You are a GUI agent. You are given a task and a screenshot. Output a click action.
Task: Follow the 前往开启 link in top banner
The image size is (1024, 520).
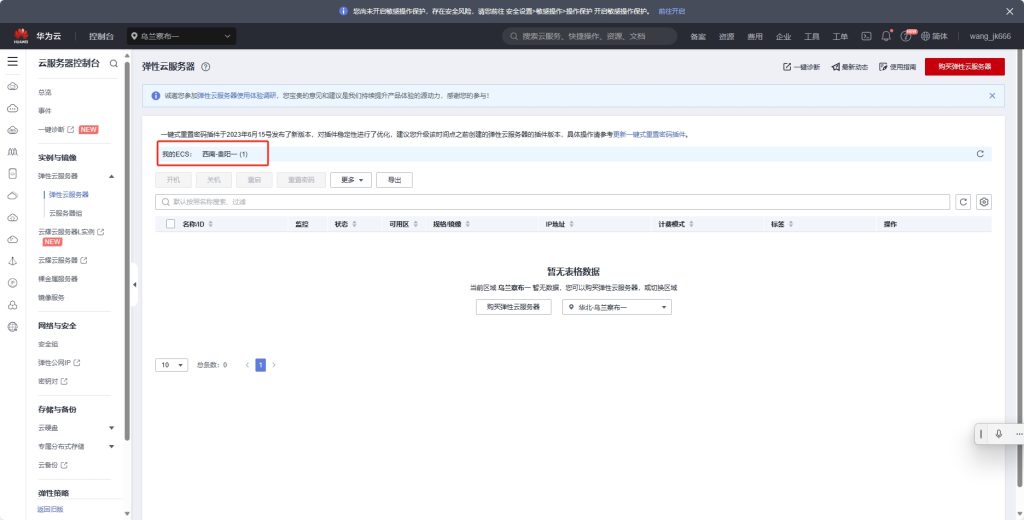click(671, 11)
